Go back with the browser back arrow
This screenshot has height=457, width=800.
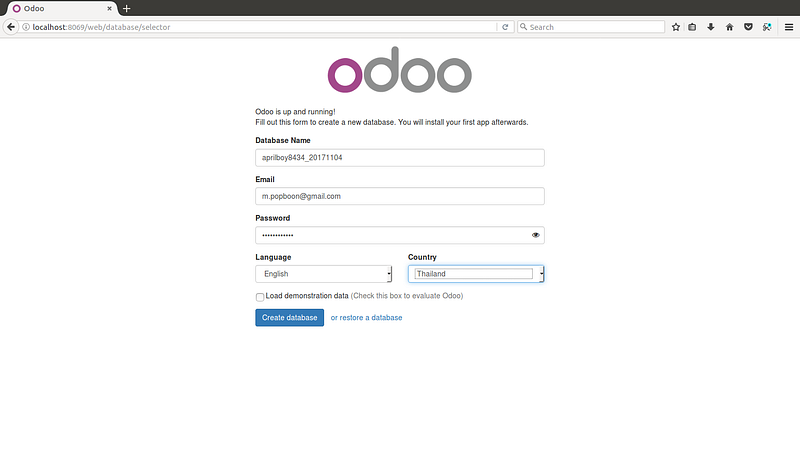[x=11, y=27]
